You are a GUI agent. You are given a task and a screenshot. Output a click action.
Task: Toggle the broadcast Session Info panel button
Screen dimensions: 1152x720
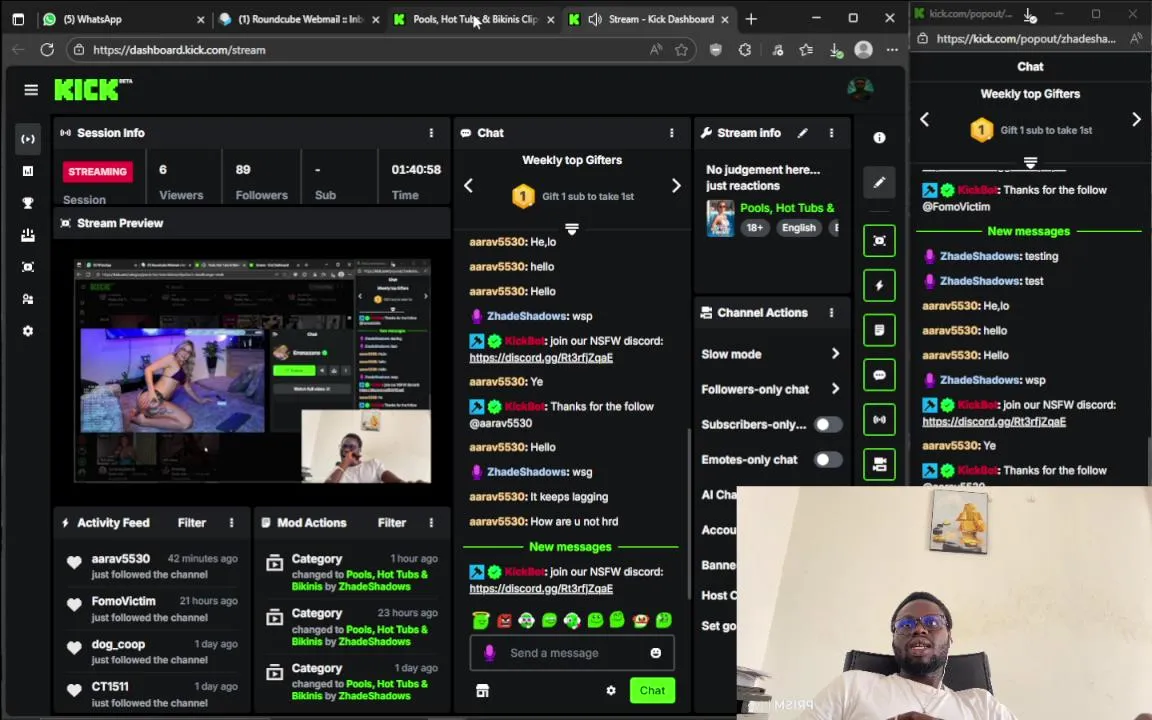coord(879,420)
